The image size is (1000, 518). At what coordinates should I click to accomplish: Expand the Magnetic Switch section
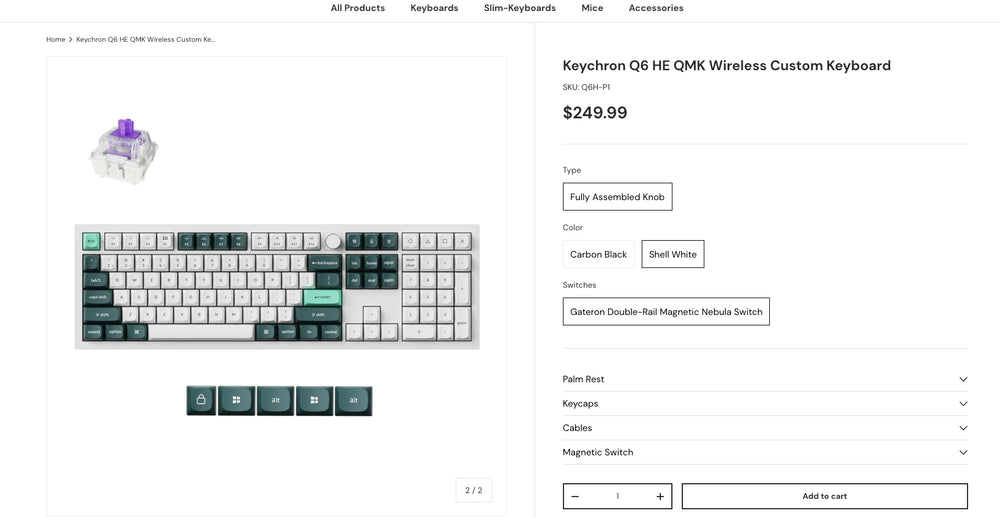[x=765, y=452]
